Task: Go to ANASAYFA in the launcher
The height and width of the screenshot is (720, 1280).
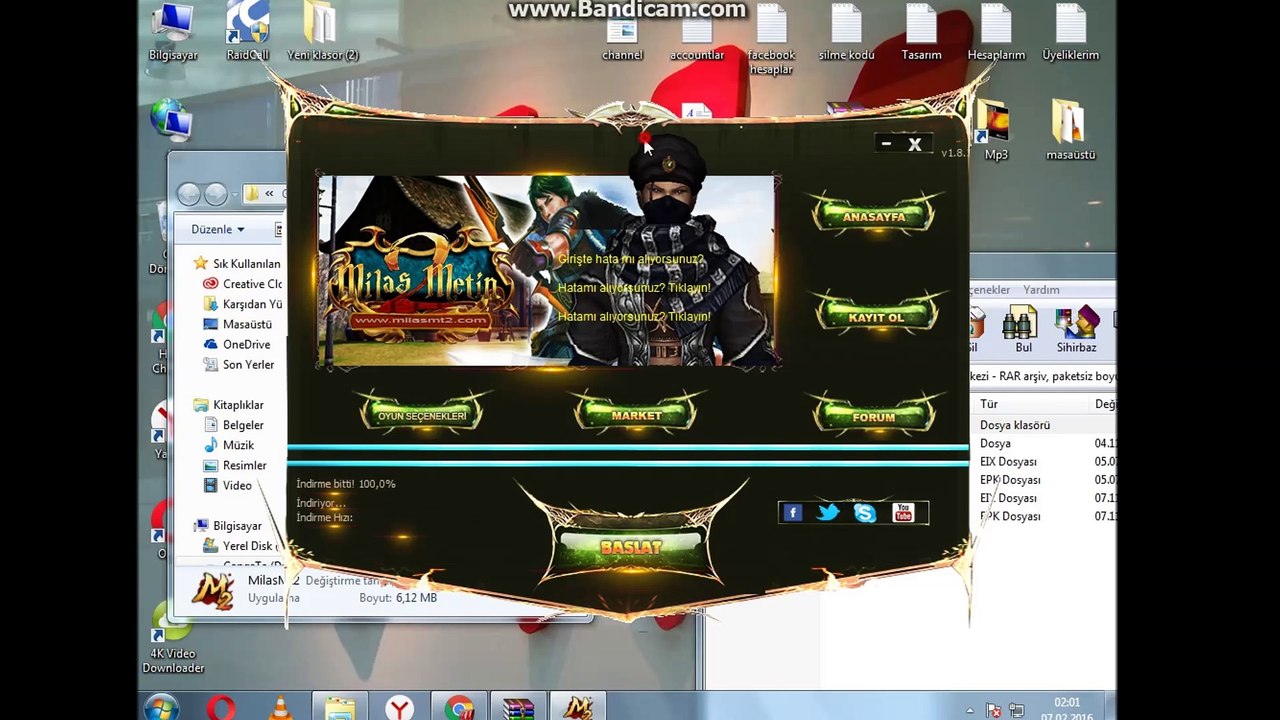Action: [x=873, y=216]
